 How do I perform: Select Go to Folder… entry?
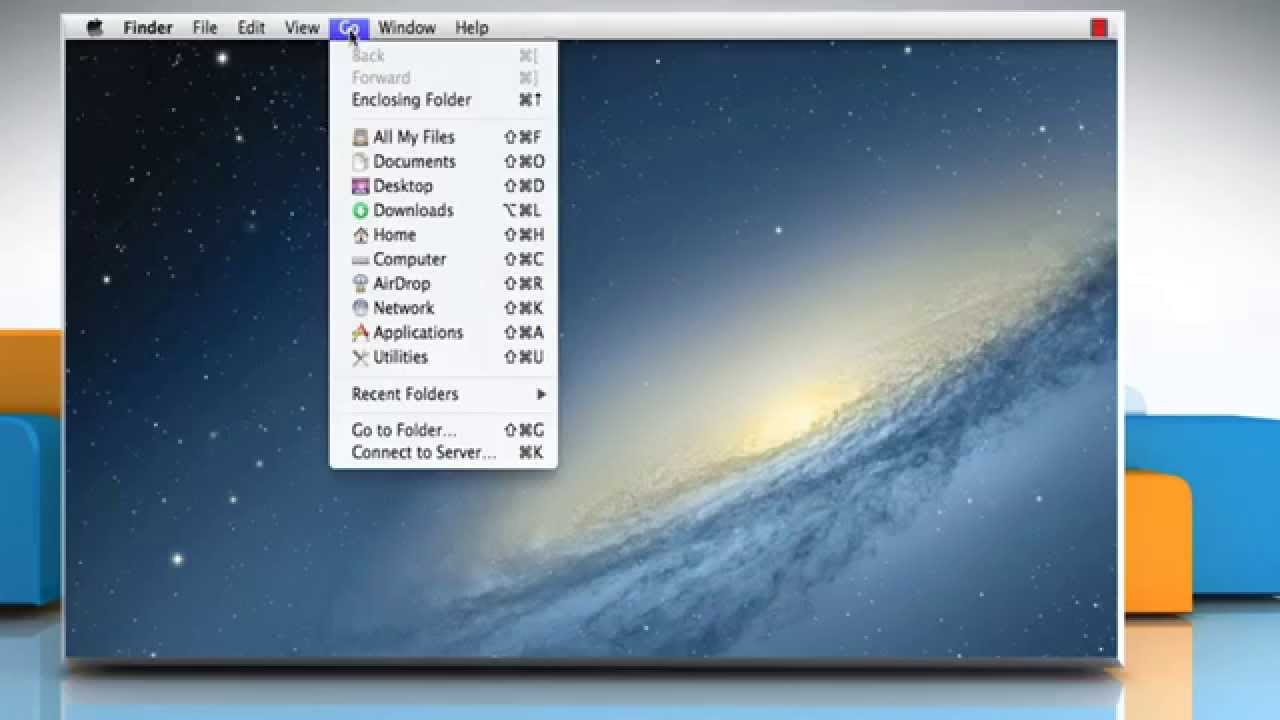443,430
